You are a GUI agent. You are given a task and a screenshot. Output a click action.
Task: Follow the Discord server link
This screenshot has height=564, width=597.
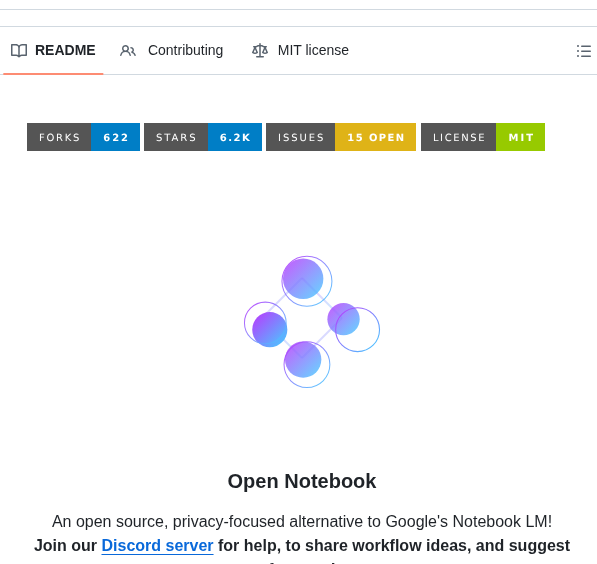click(x=157, y=545)
